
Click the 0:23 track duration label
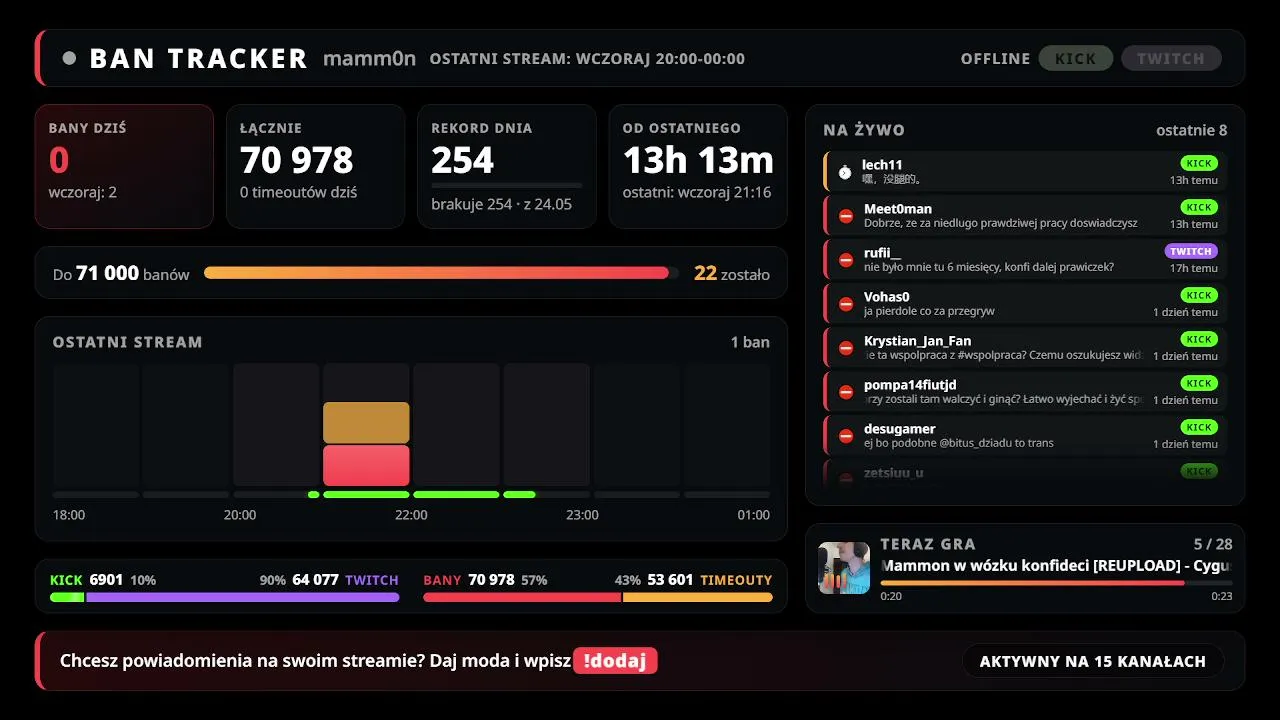click(1222, 596)
